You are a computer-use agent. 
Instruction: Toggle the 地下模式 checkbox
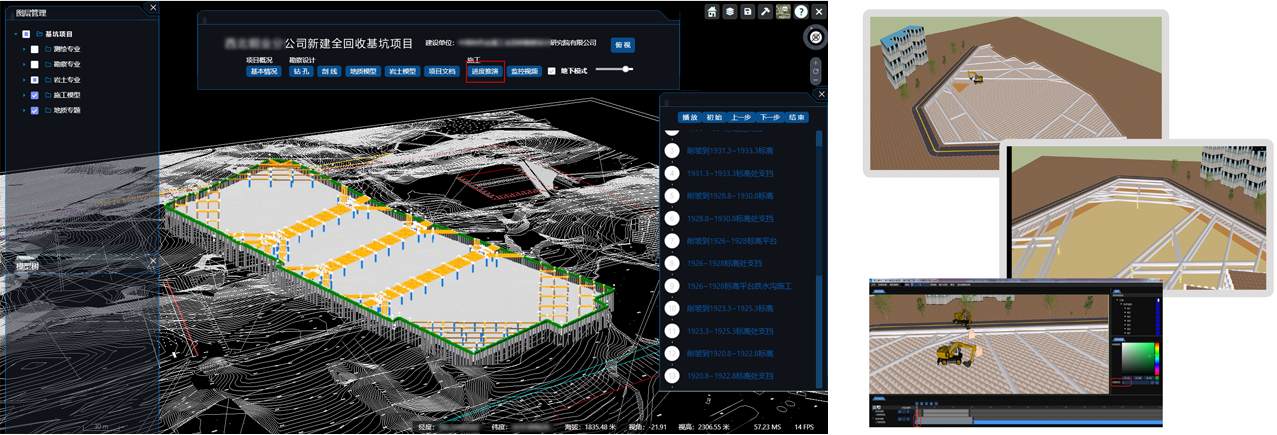[x=551, y=71]
